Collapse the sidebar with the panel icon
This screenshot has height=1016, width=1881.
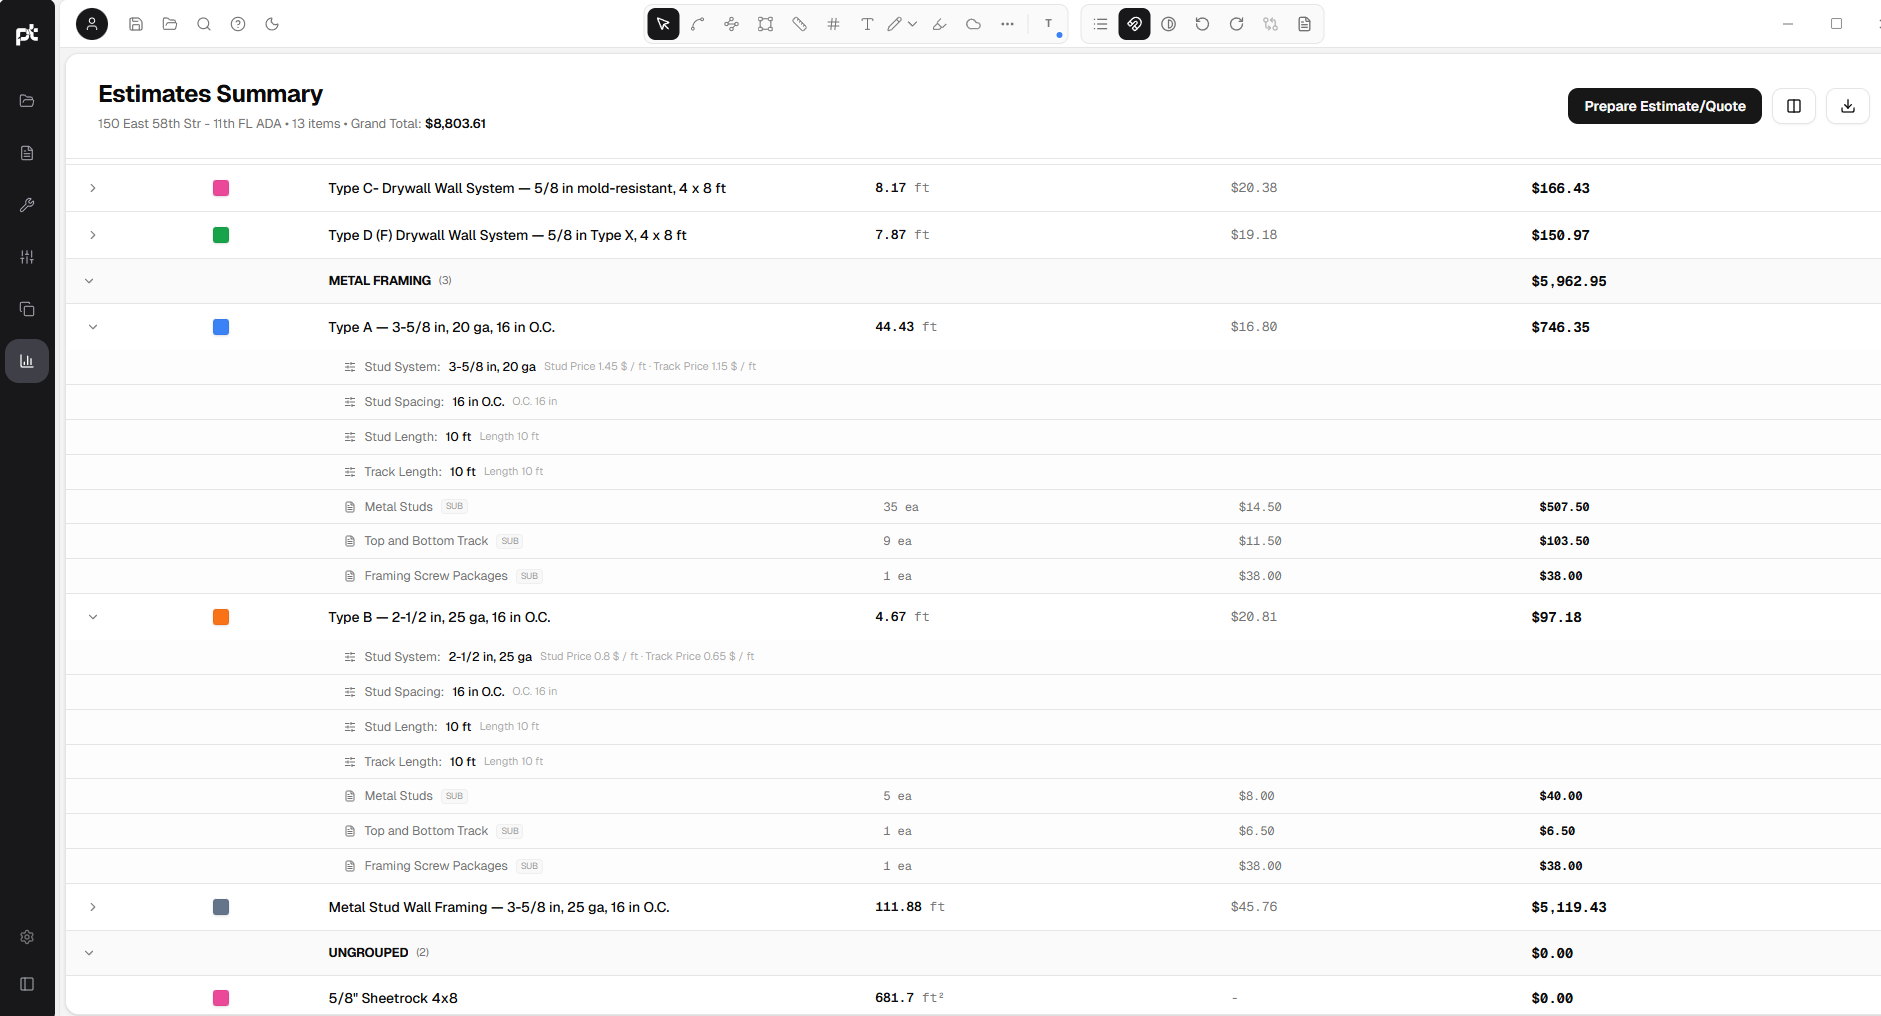pyautogui.click(x=27, y=984)
